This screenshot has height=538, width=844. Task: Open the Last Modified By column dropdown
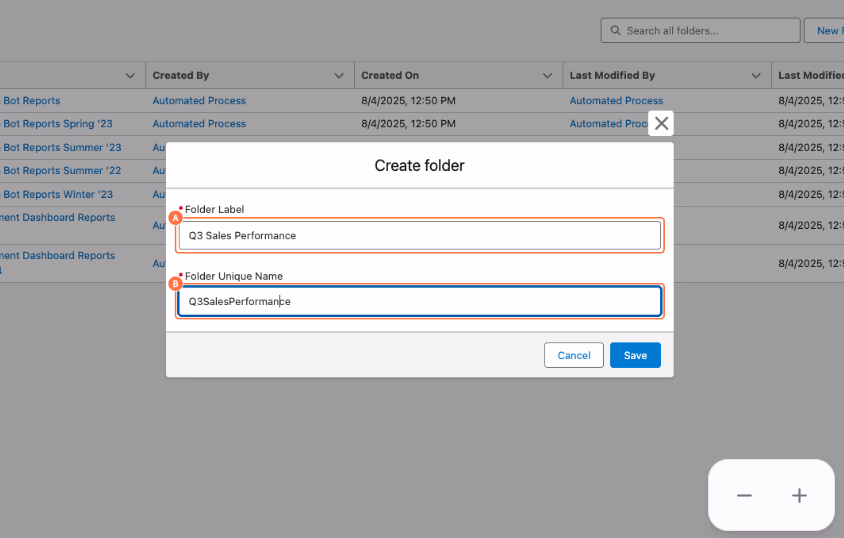pos(756,76)
